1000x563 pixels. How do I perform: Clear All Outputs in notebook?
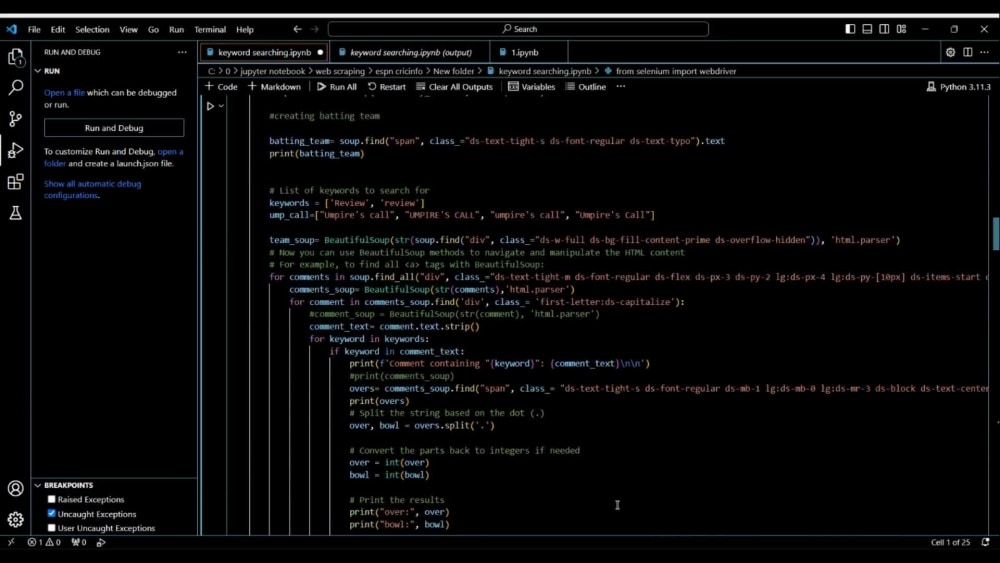click(454, 87)
